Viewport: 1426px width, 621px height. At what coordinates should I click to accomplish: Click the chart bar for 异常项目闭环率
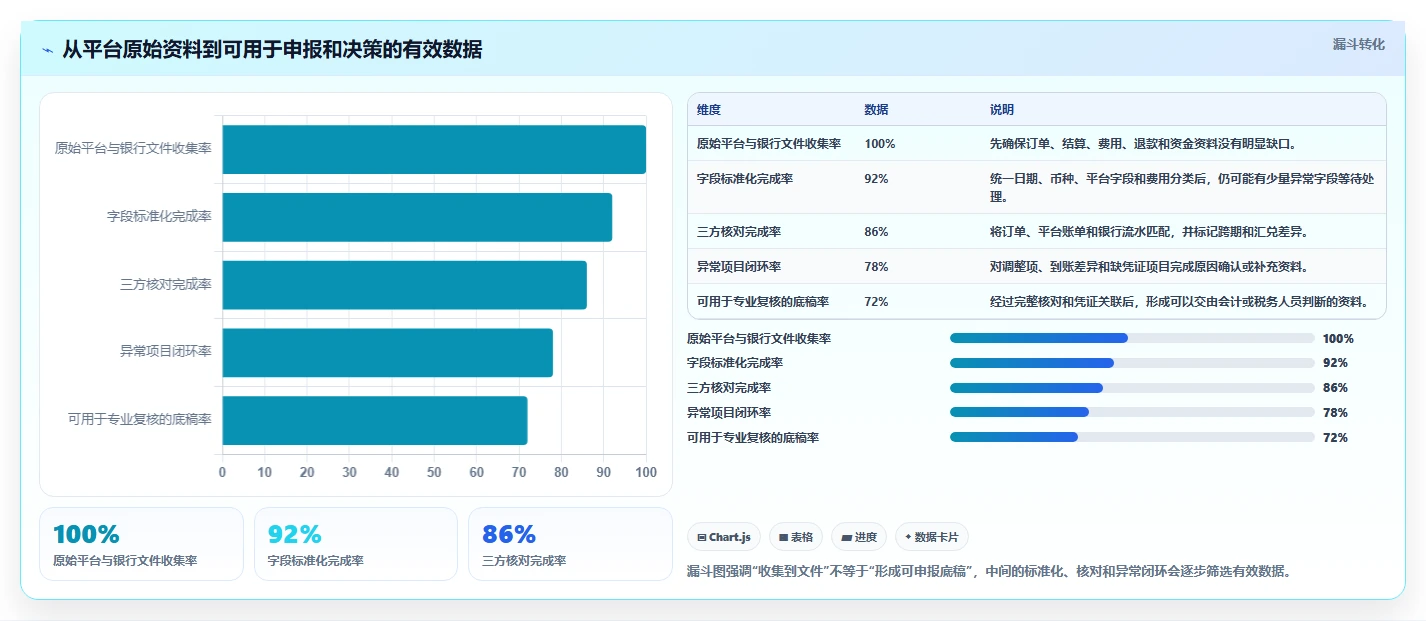[387, 352]
